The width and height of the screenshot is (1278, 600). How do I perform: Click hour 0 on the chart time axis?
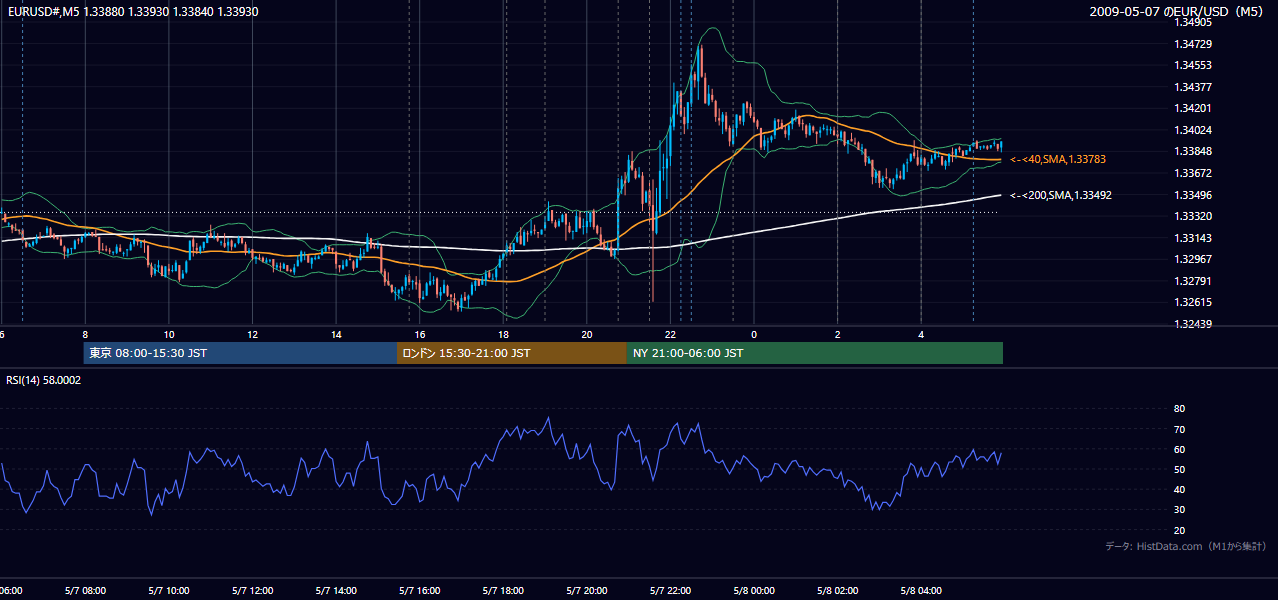point(754,334)
